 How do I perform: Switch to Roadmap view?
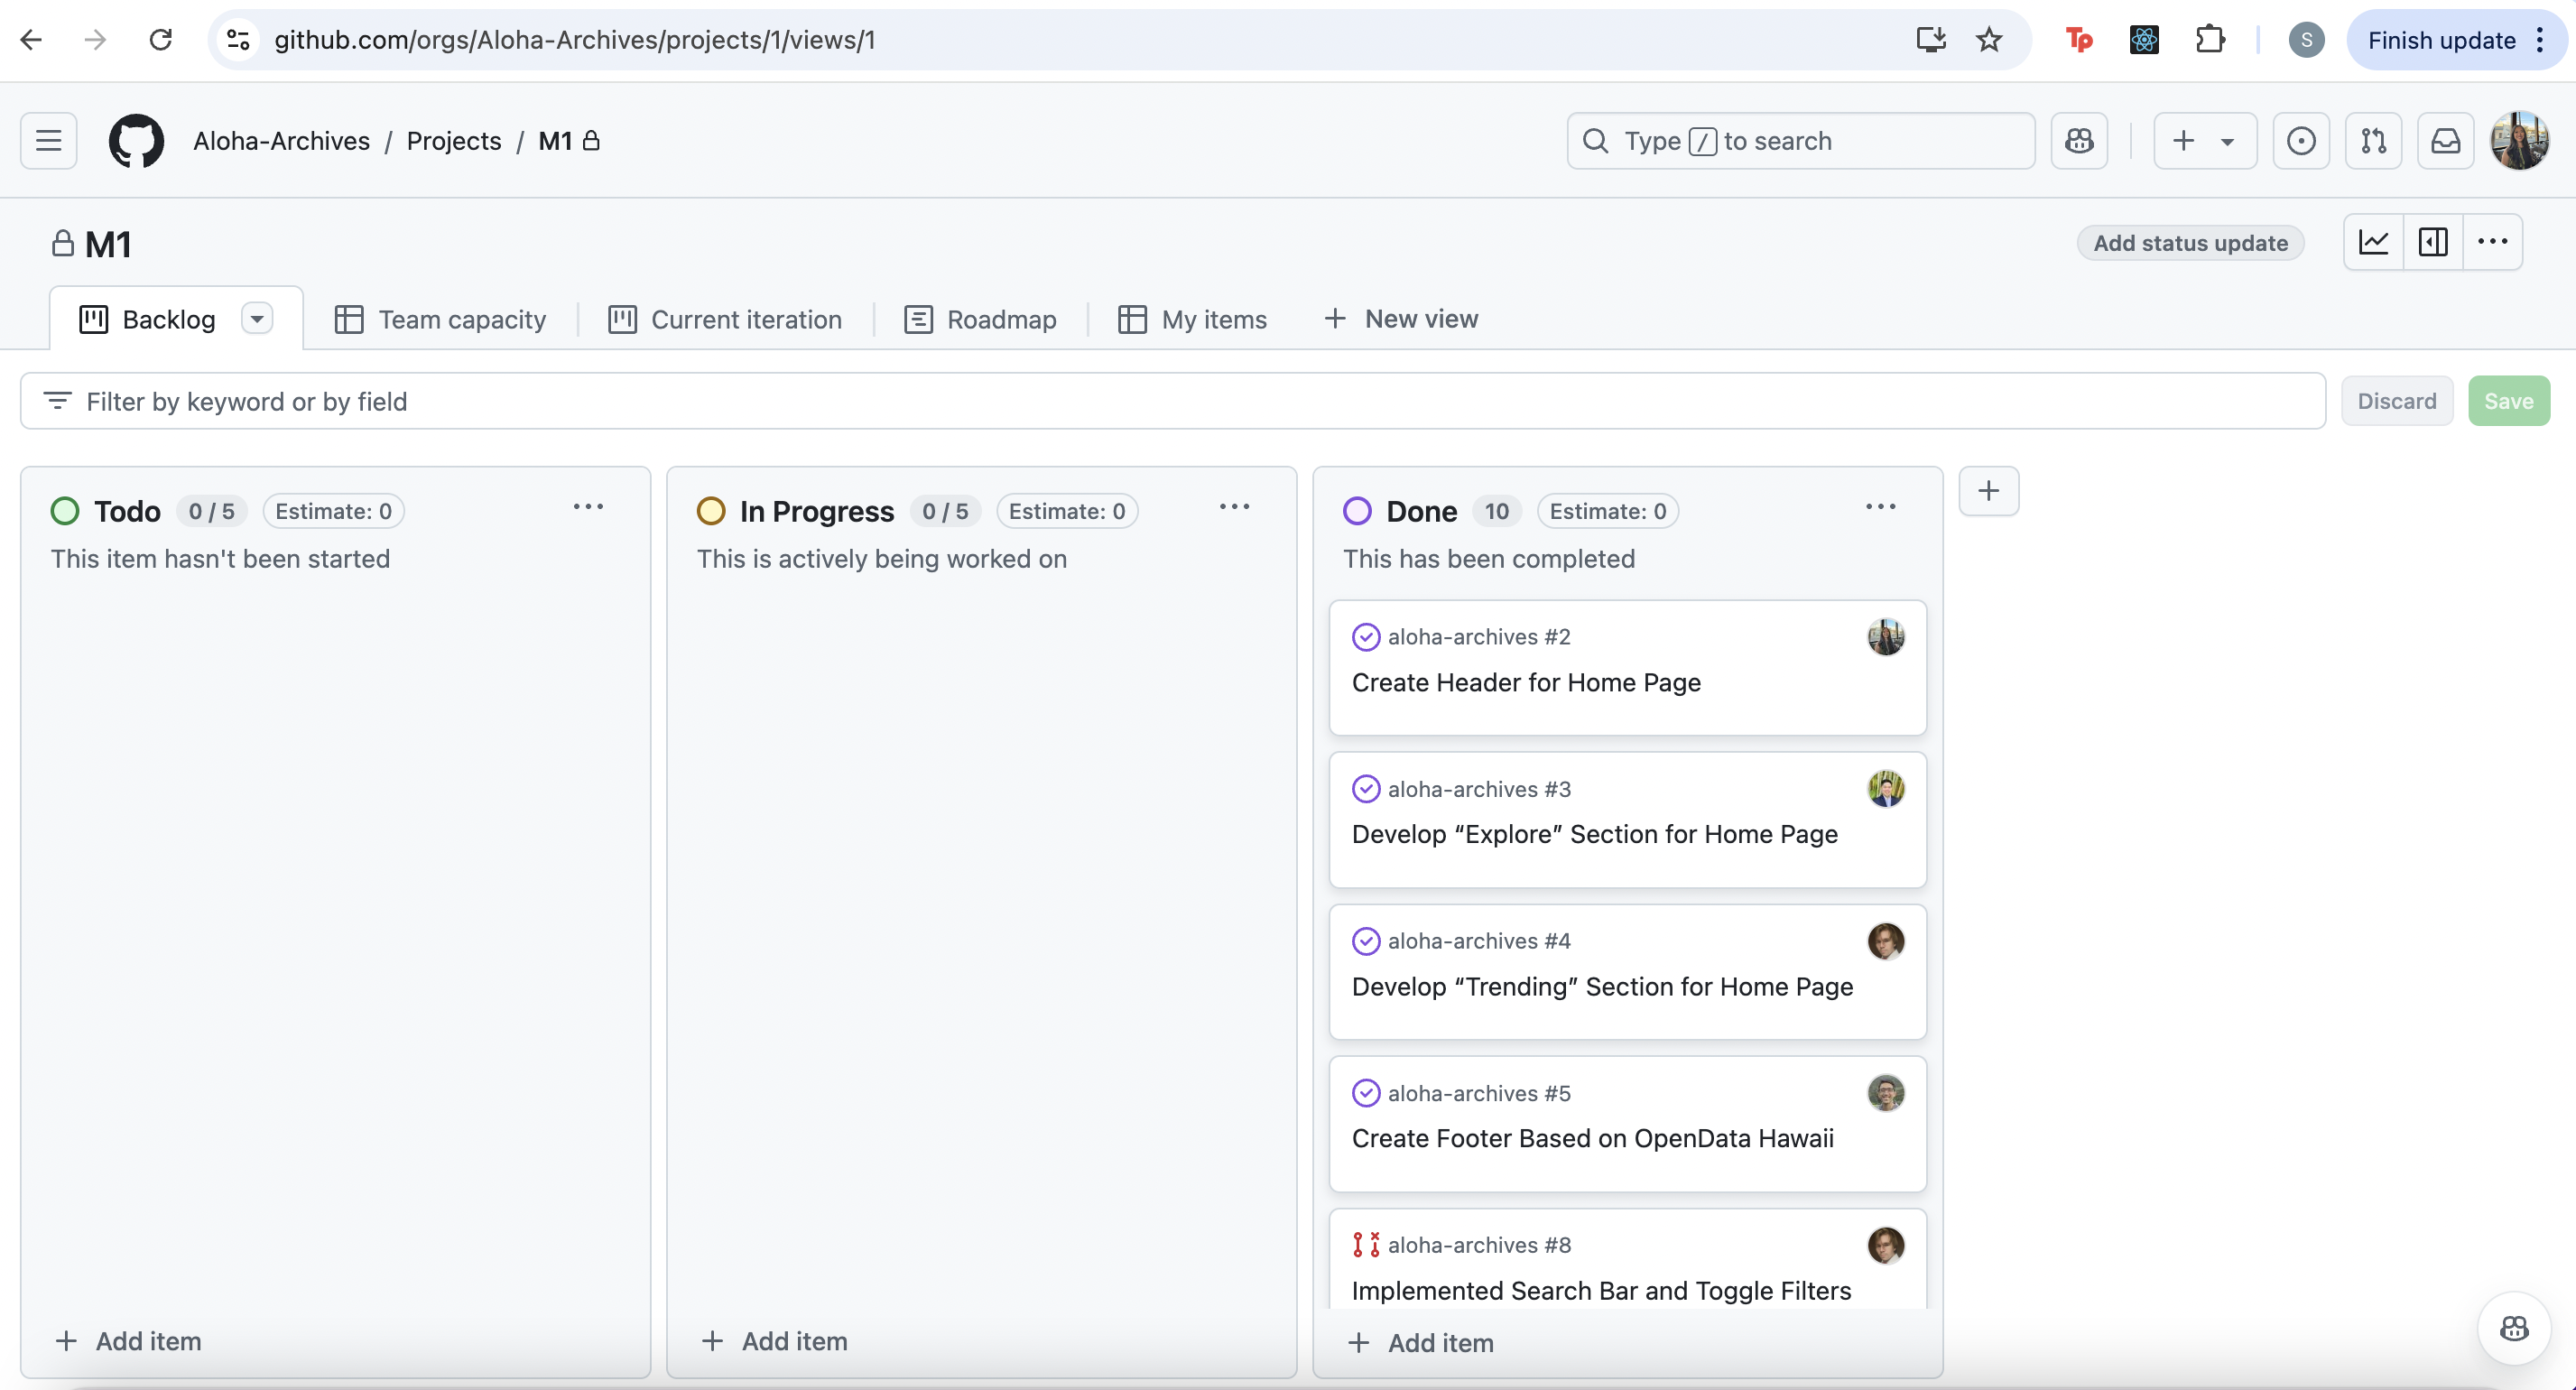pyautogui.click(x=981, y=319)
